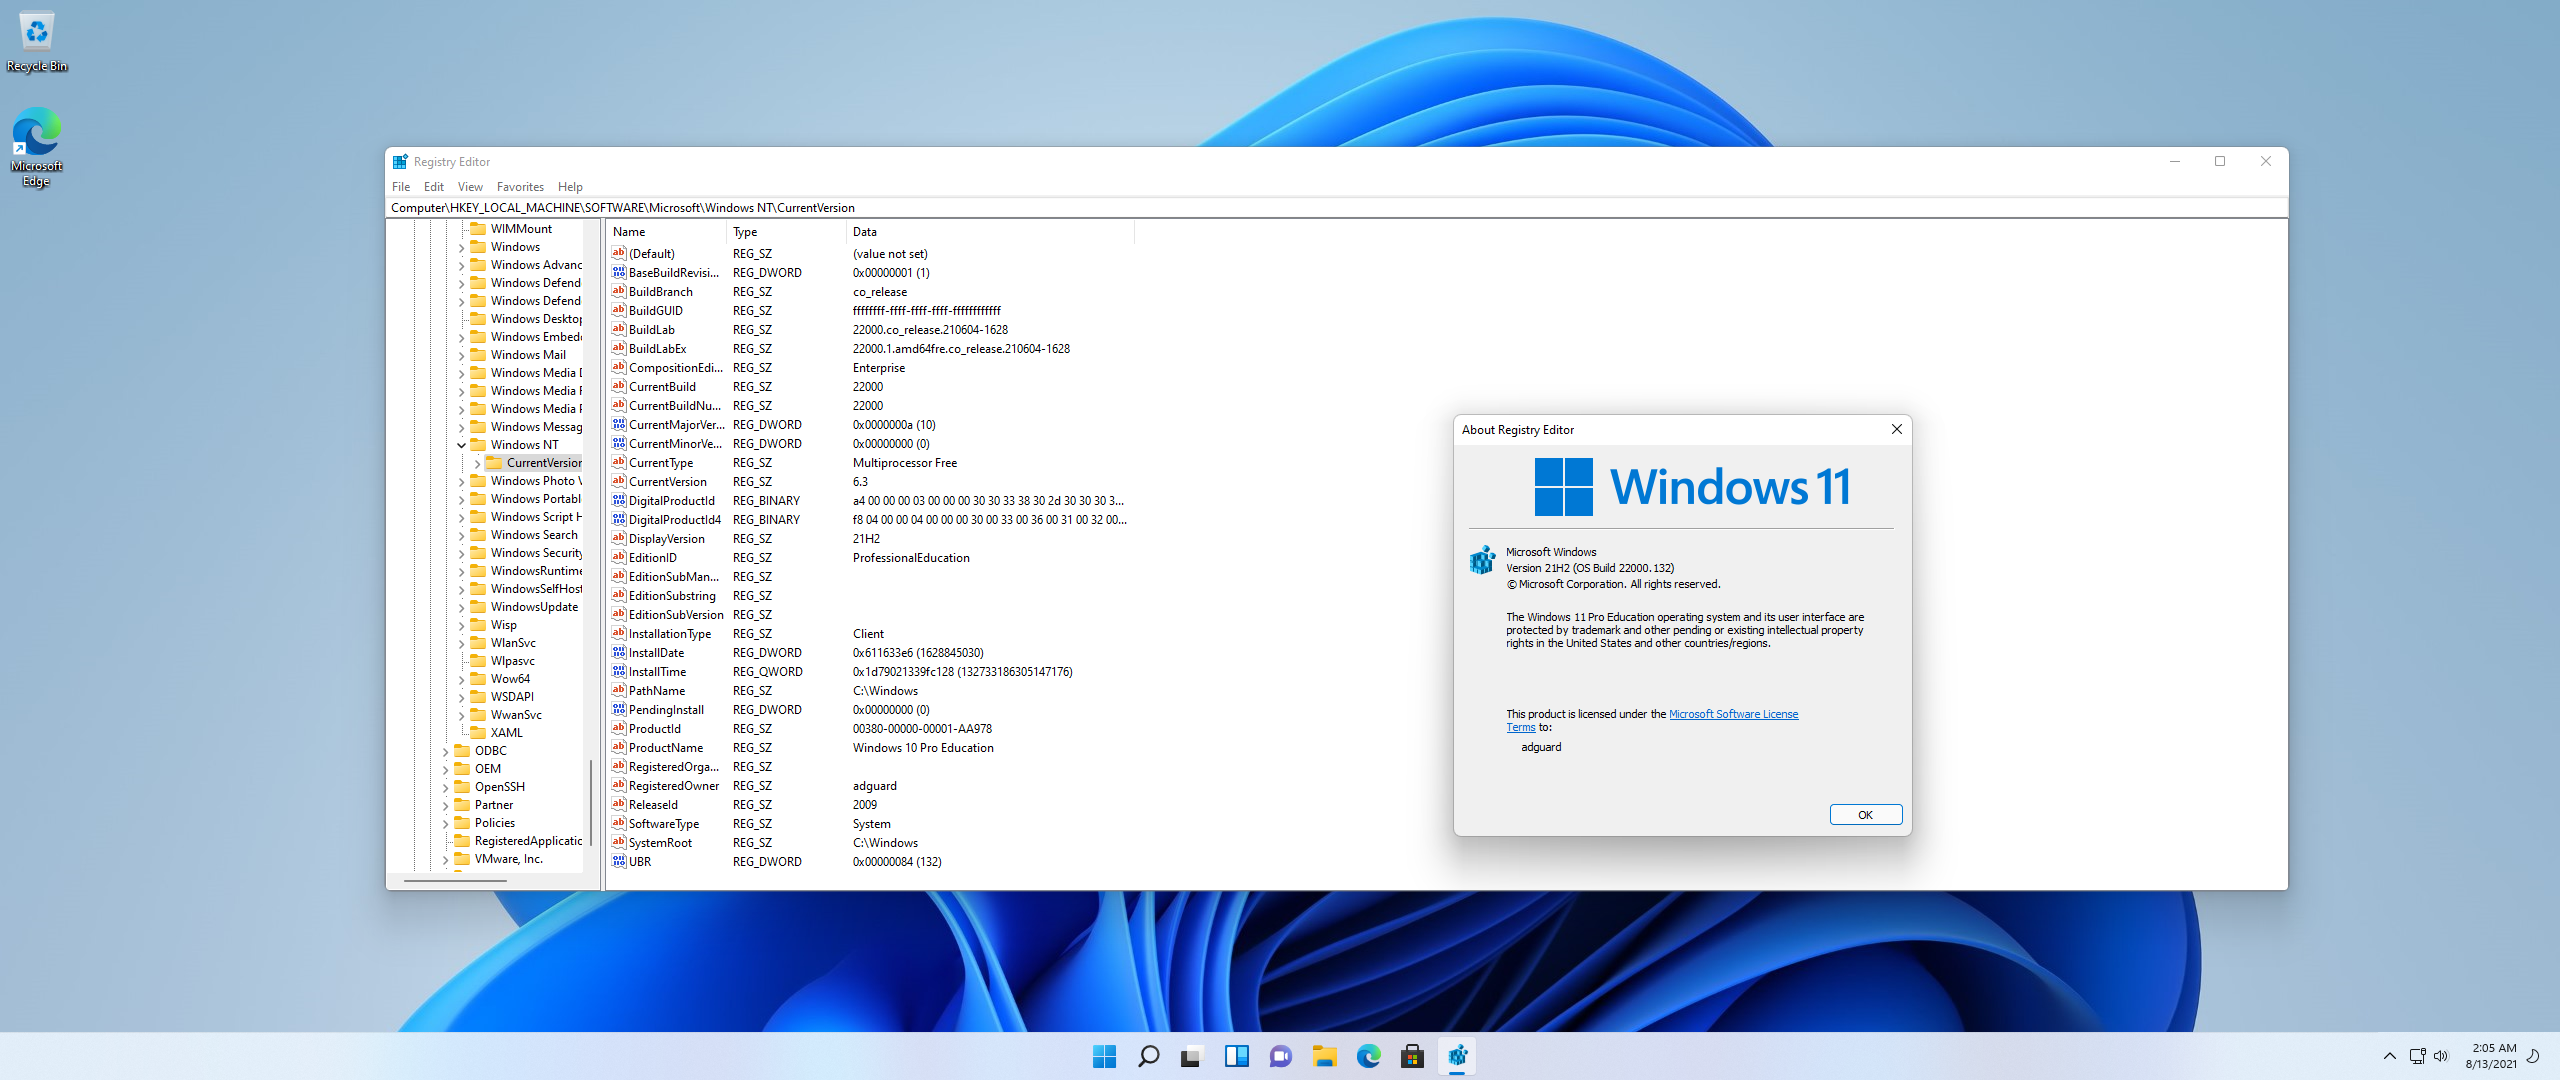Open Microsoft Store from the taskbar
Image resolution: width=2560 pixels, height=1080 pixels.
pos(1412,1056)
